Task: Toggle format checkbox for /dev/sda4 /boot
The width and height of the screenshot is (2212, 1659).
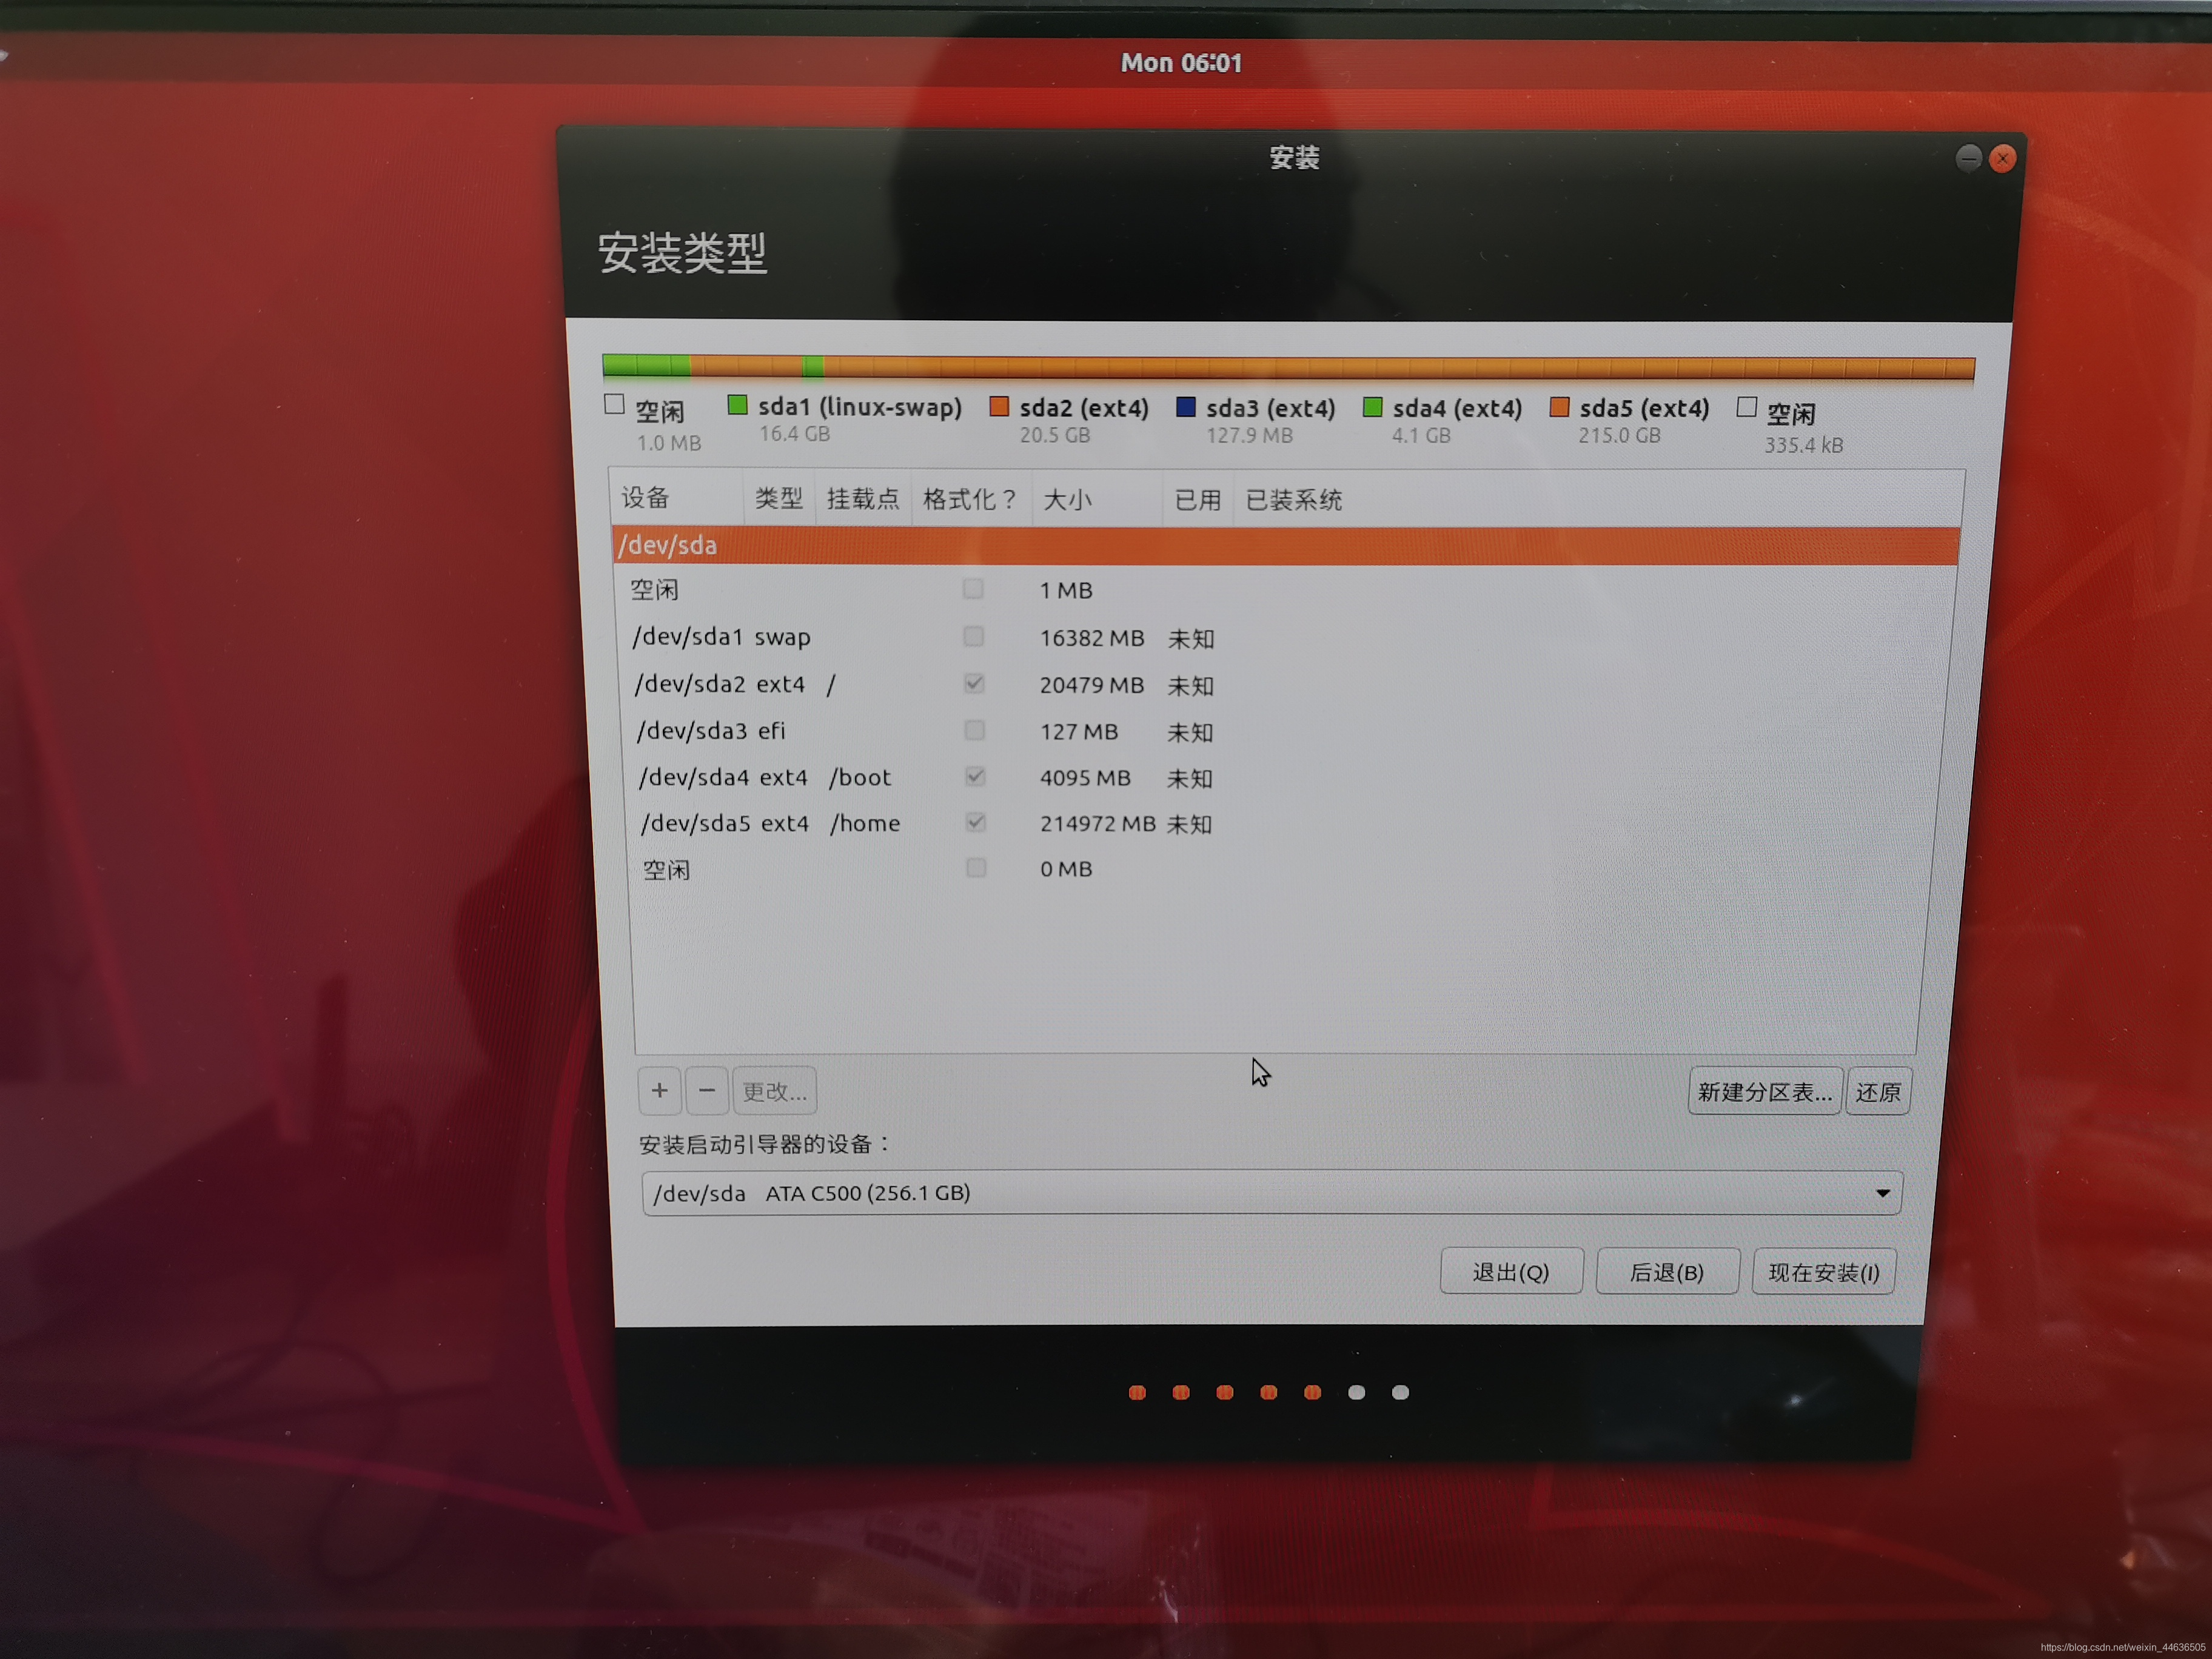Action: tap(975, 777)
